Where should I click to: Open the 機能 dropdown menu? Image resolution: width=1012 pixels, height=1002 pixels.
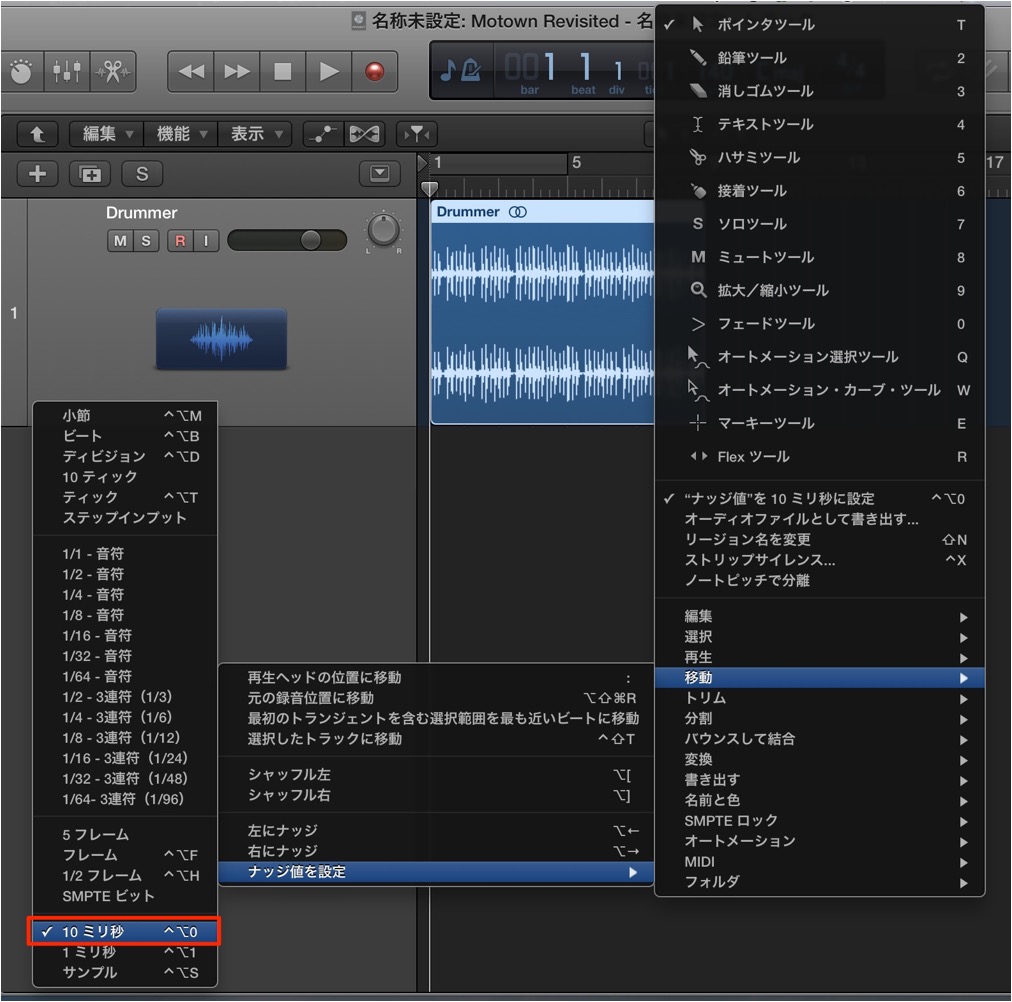point(181,134)
